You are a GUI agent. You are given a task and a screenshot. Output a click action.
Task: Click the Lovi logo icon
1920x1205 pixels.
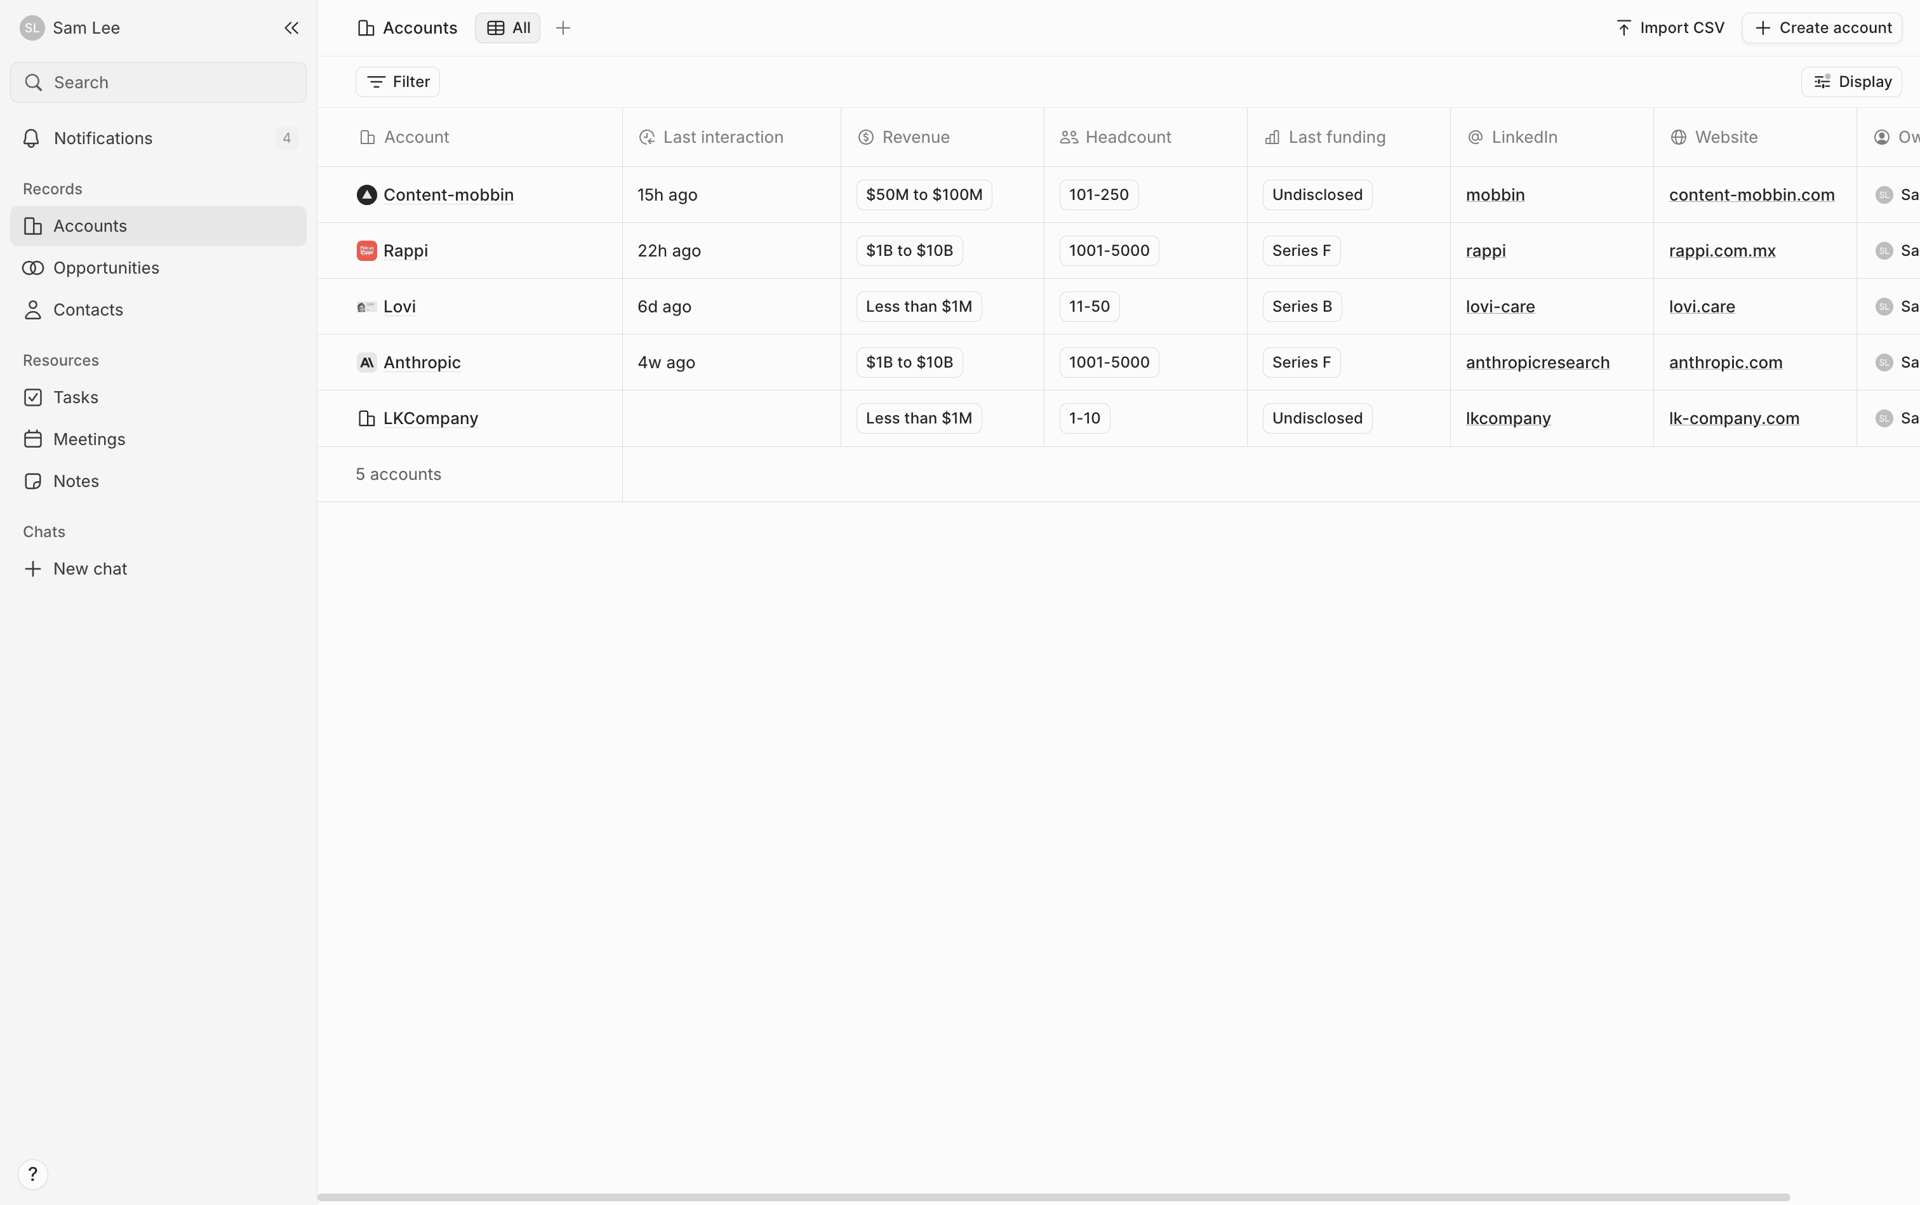point(367,307)
